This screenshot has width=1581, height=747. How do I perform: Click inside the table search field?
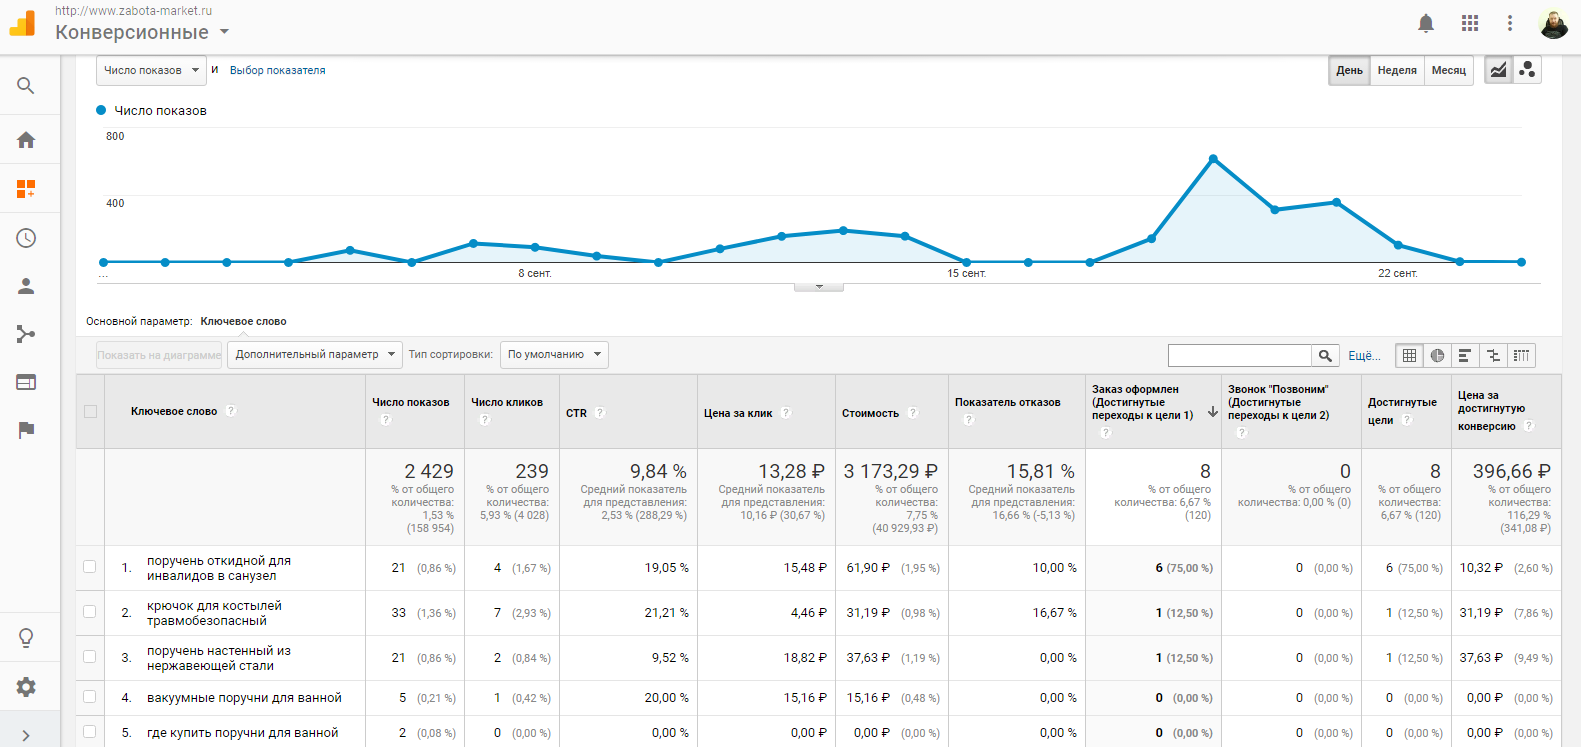click(1240, 355)
